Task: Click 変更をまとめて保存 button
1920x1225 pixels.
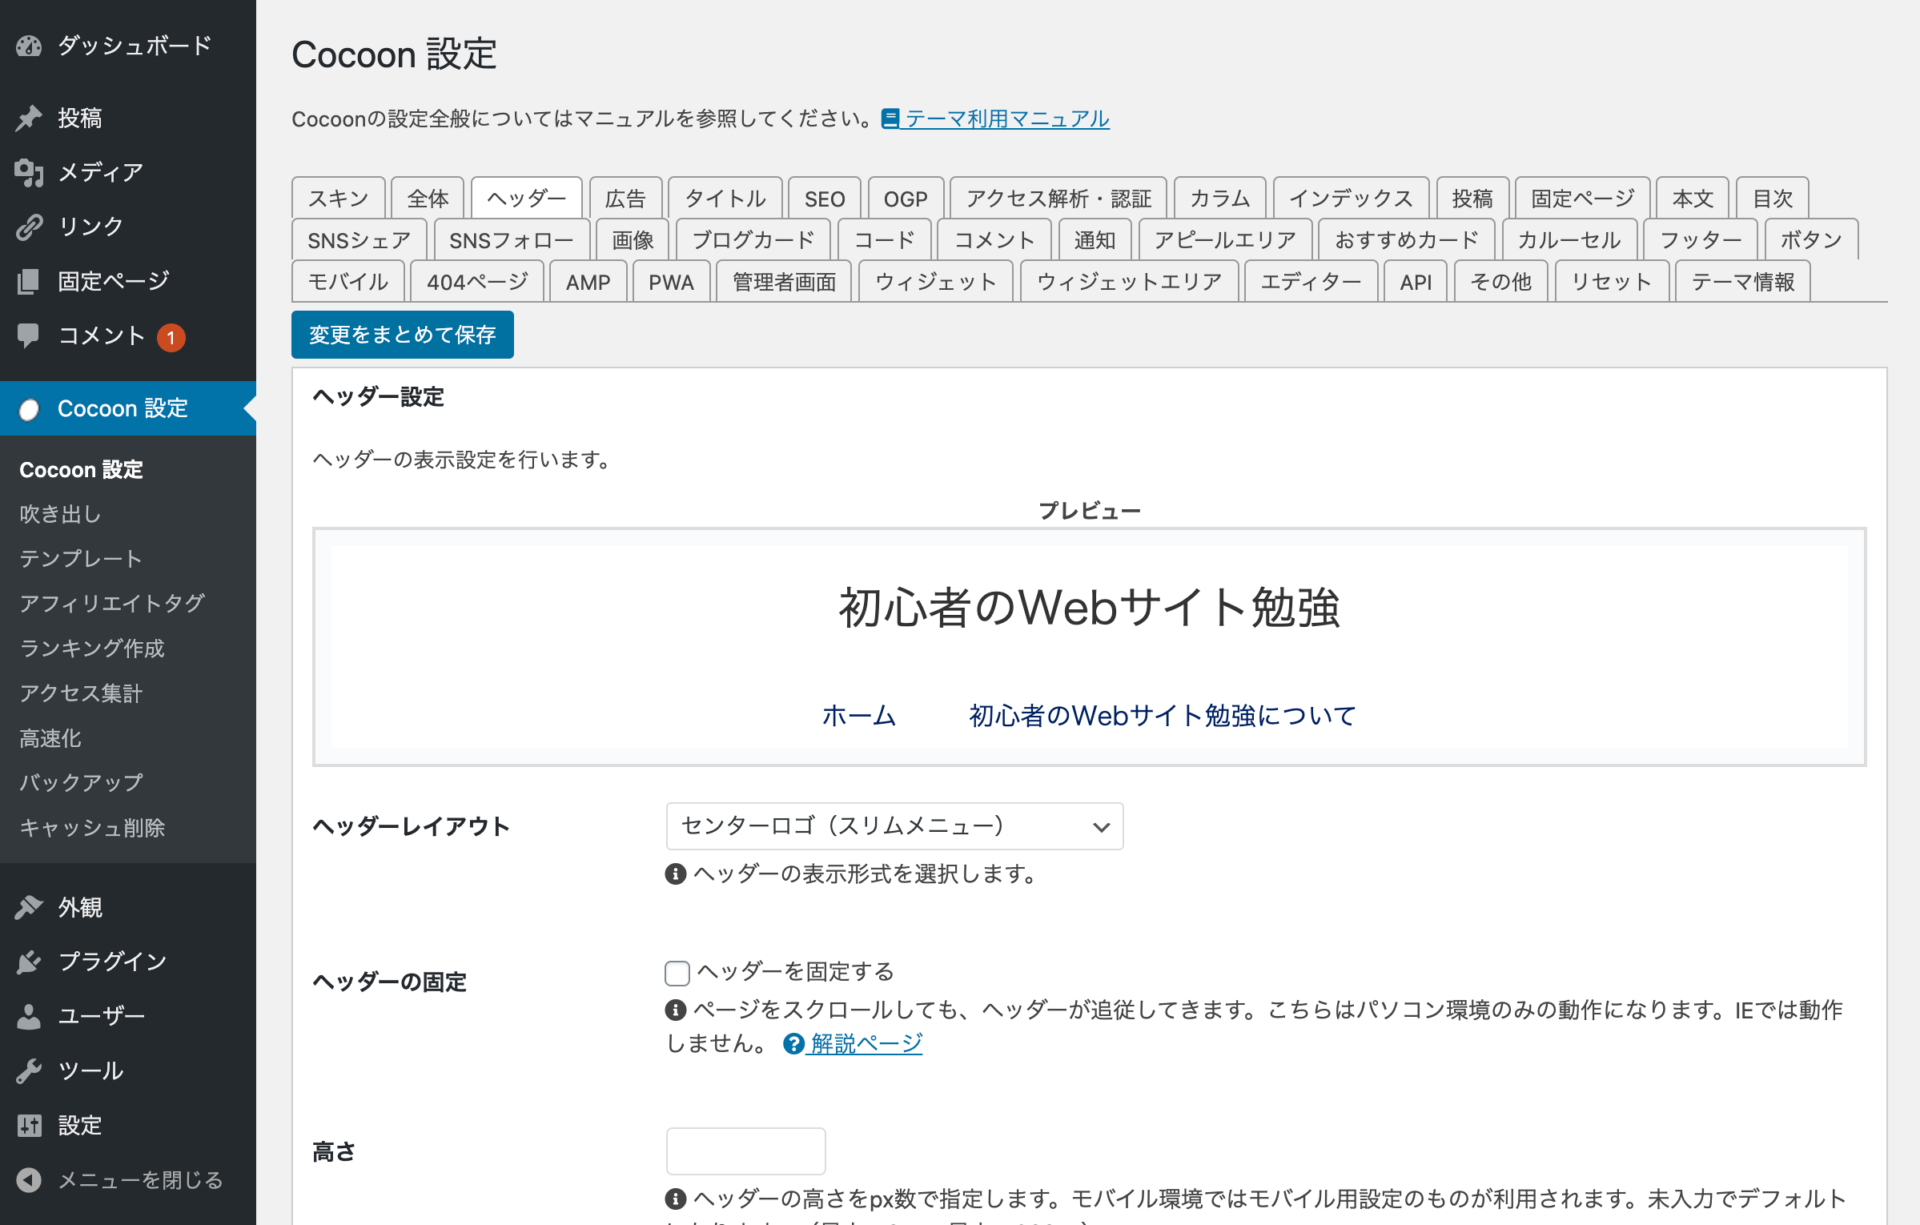Action: pyautogui.click(x=402, y=334)
